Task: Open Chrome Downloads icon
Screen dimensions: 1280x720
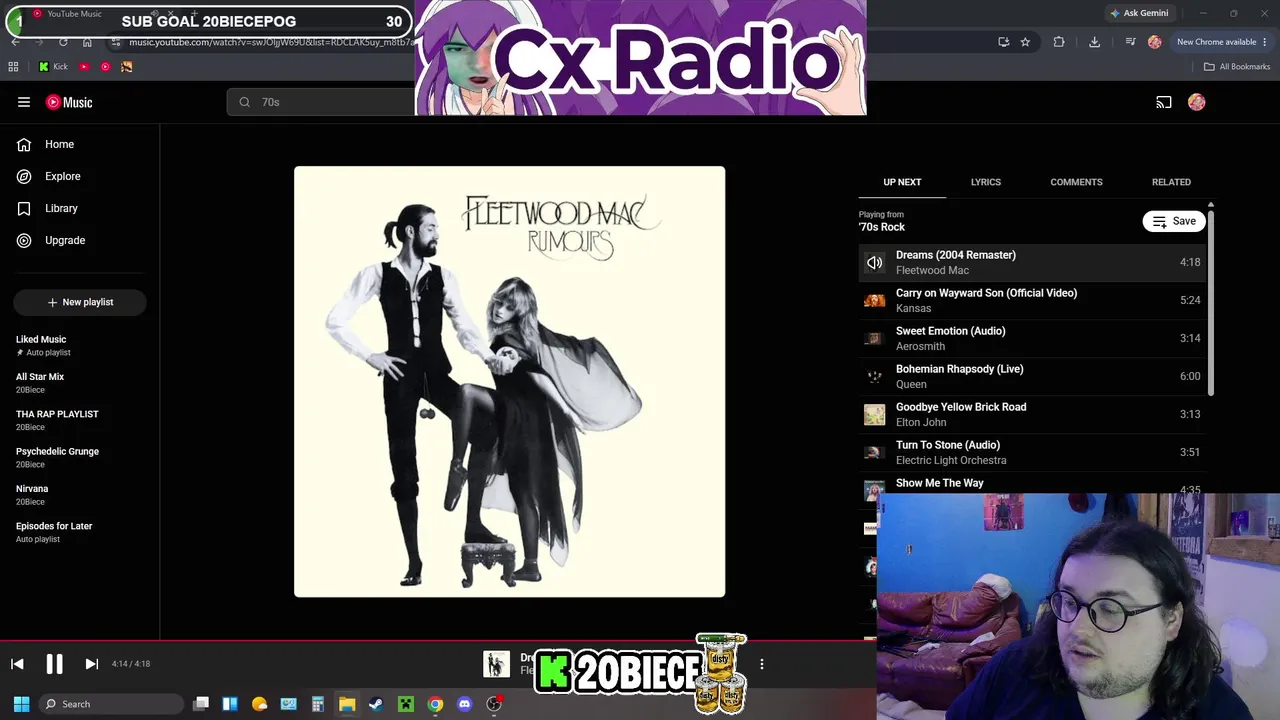Action: pos(1094,42)
